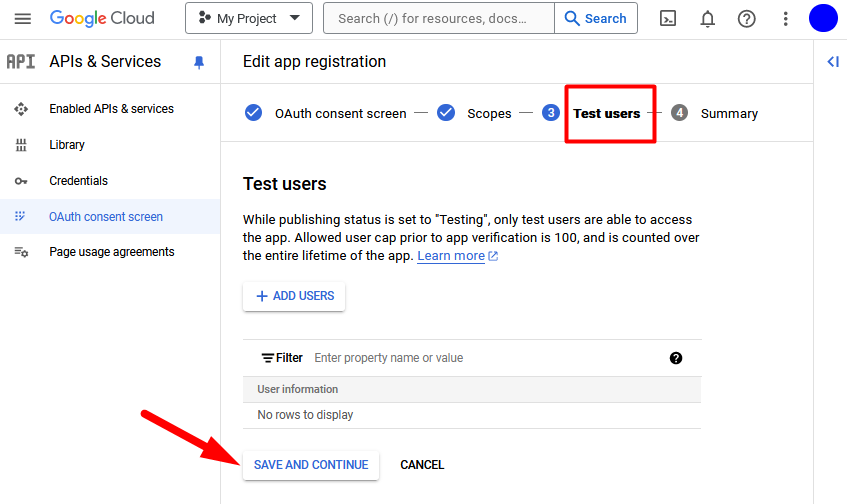Viewport: 847px width, 504px height.
Task: Unpin APIs & Services with the pin icon
Action: [x=199, y=62]
